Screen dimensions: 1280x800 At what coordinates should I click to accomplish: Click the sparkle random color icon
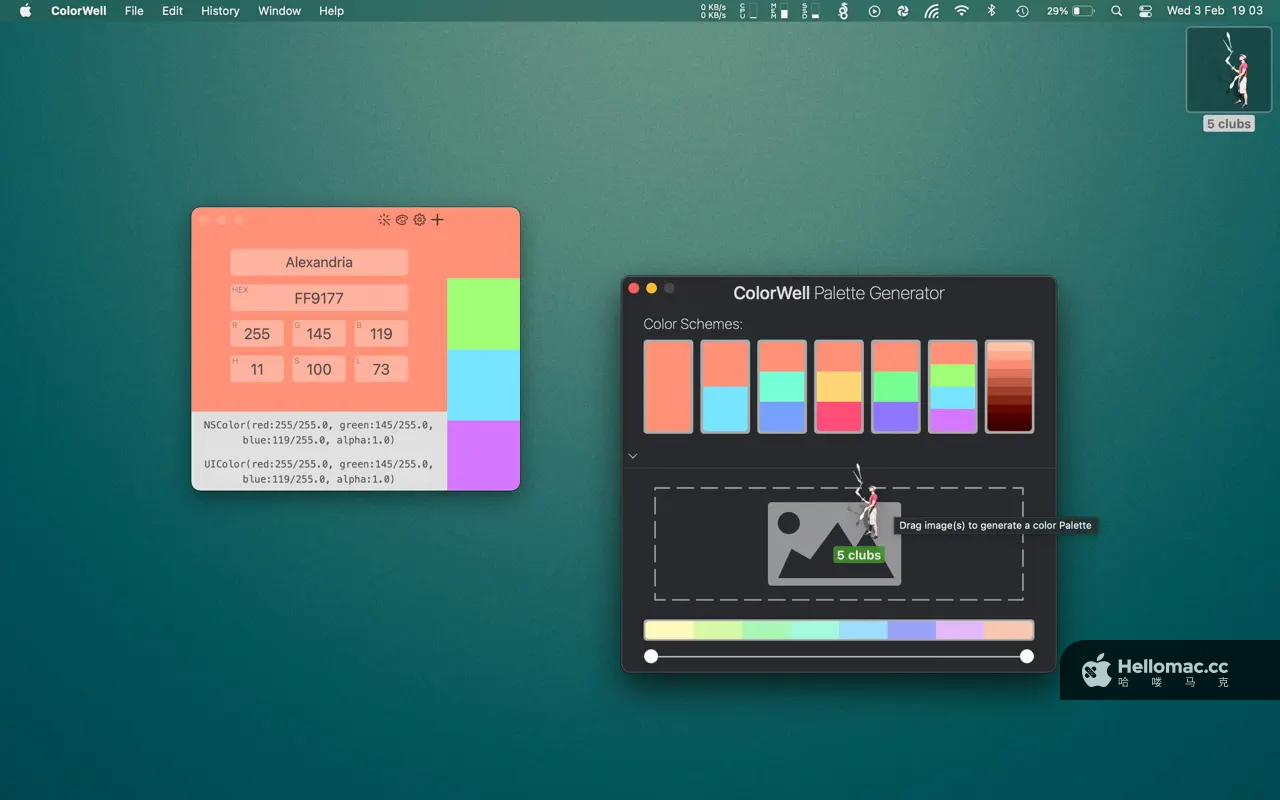pos(384,220)
